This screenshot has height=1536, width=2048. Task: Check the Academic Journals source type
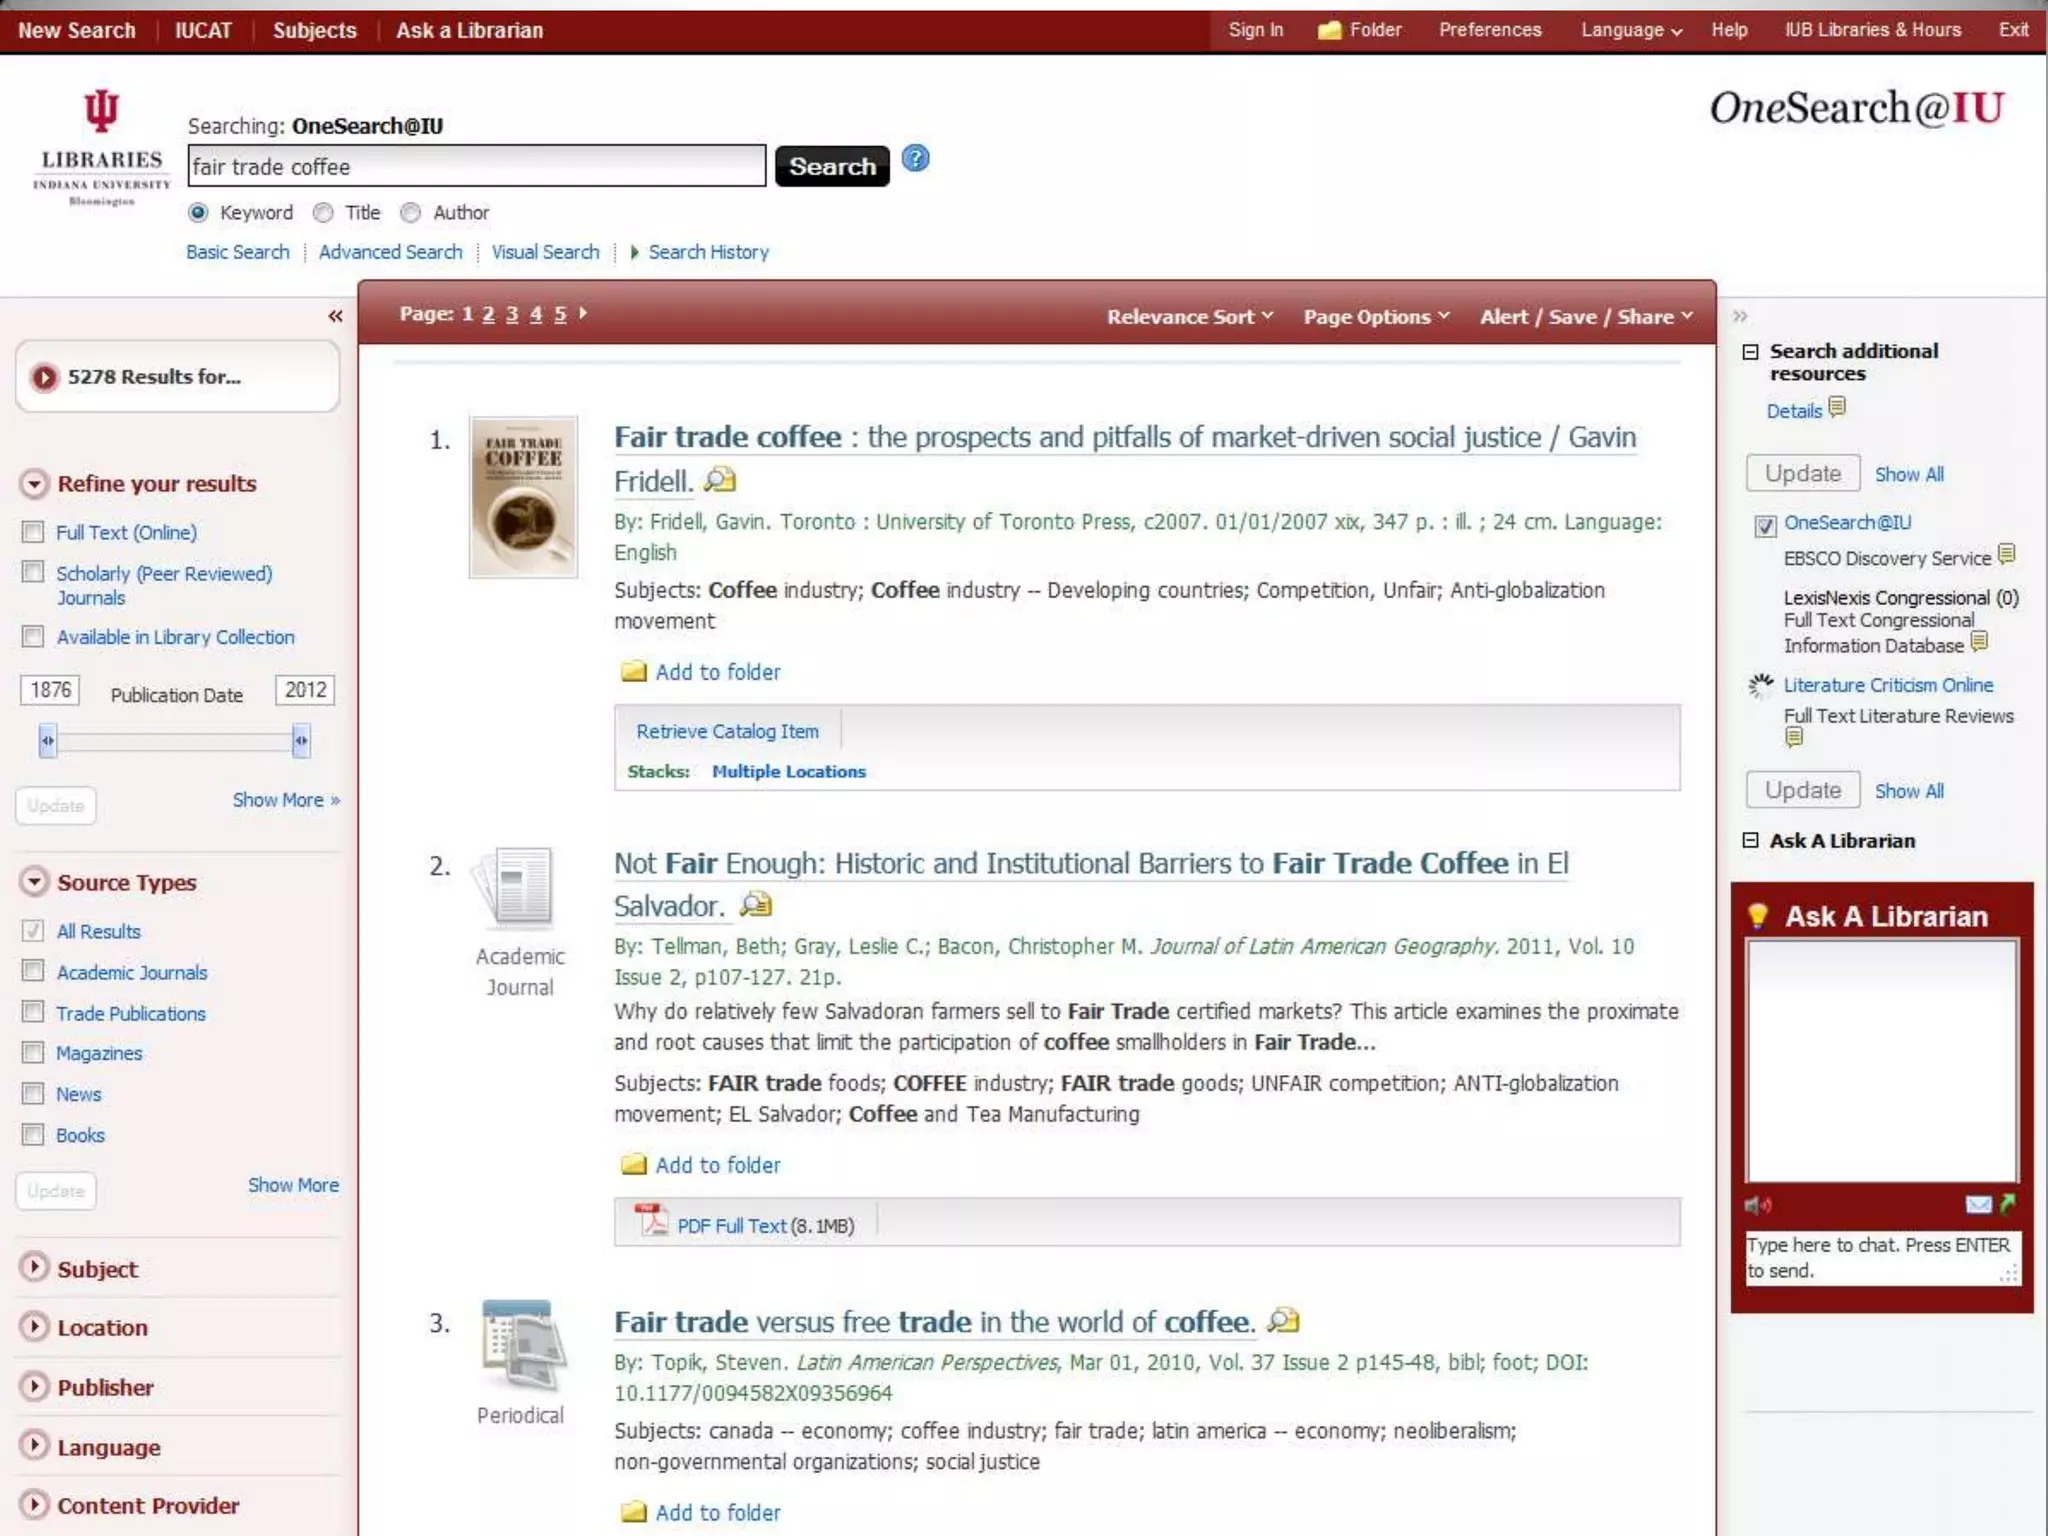coord(33,971)
